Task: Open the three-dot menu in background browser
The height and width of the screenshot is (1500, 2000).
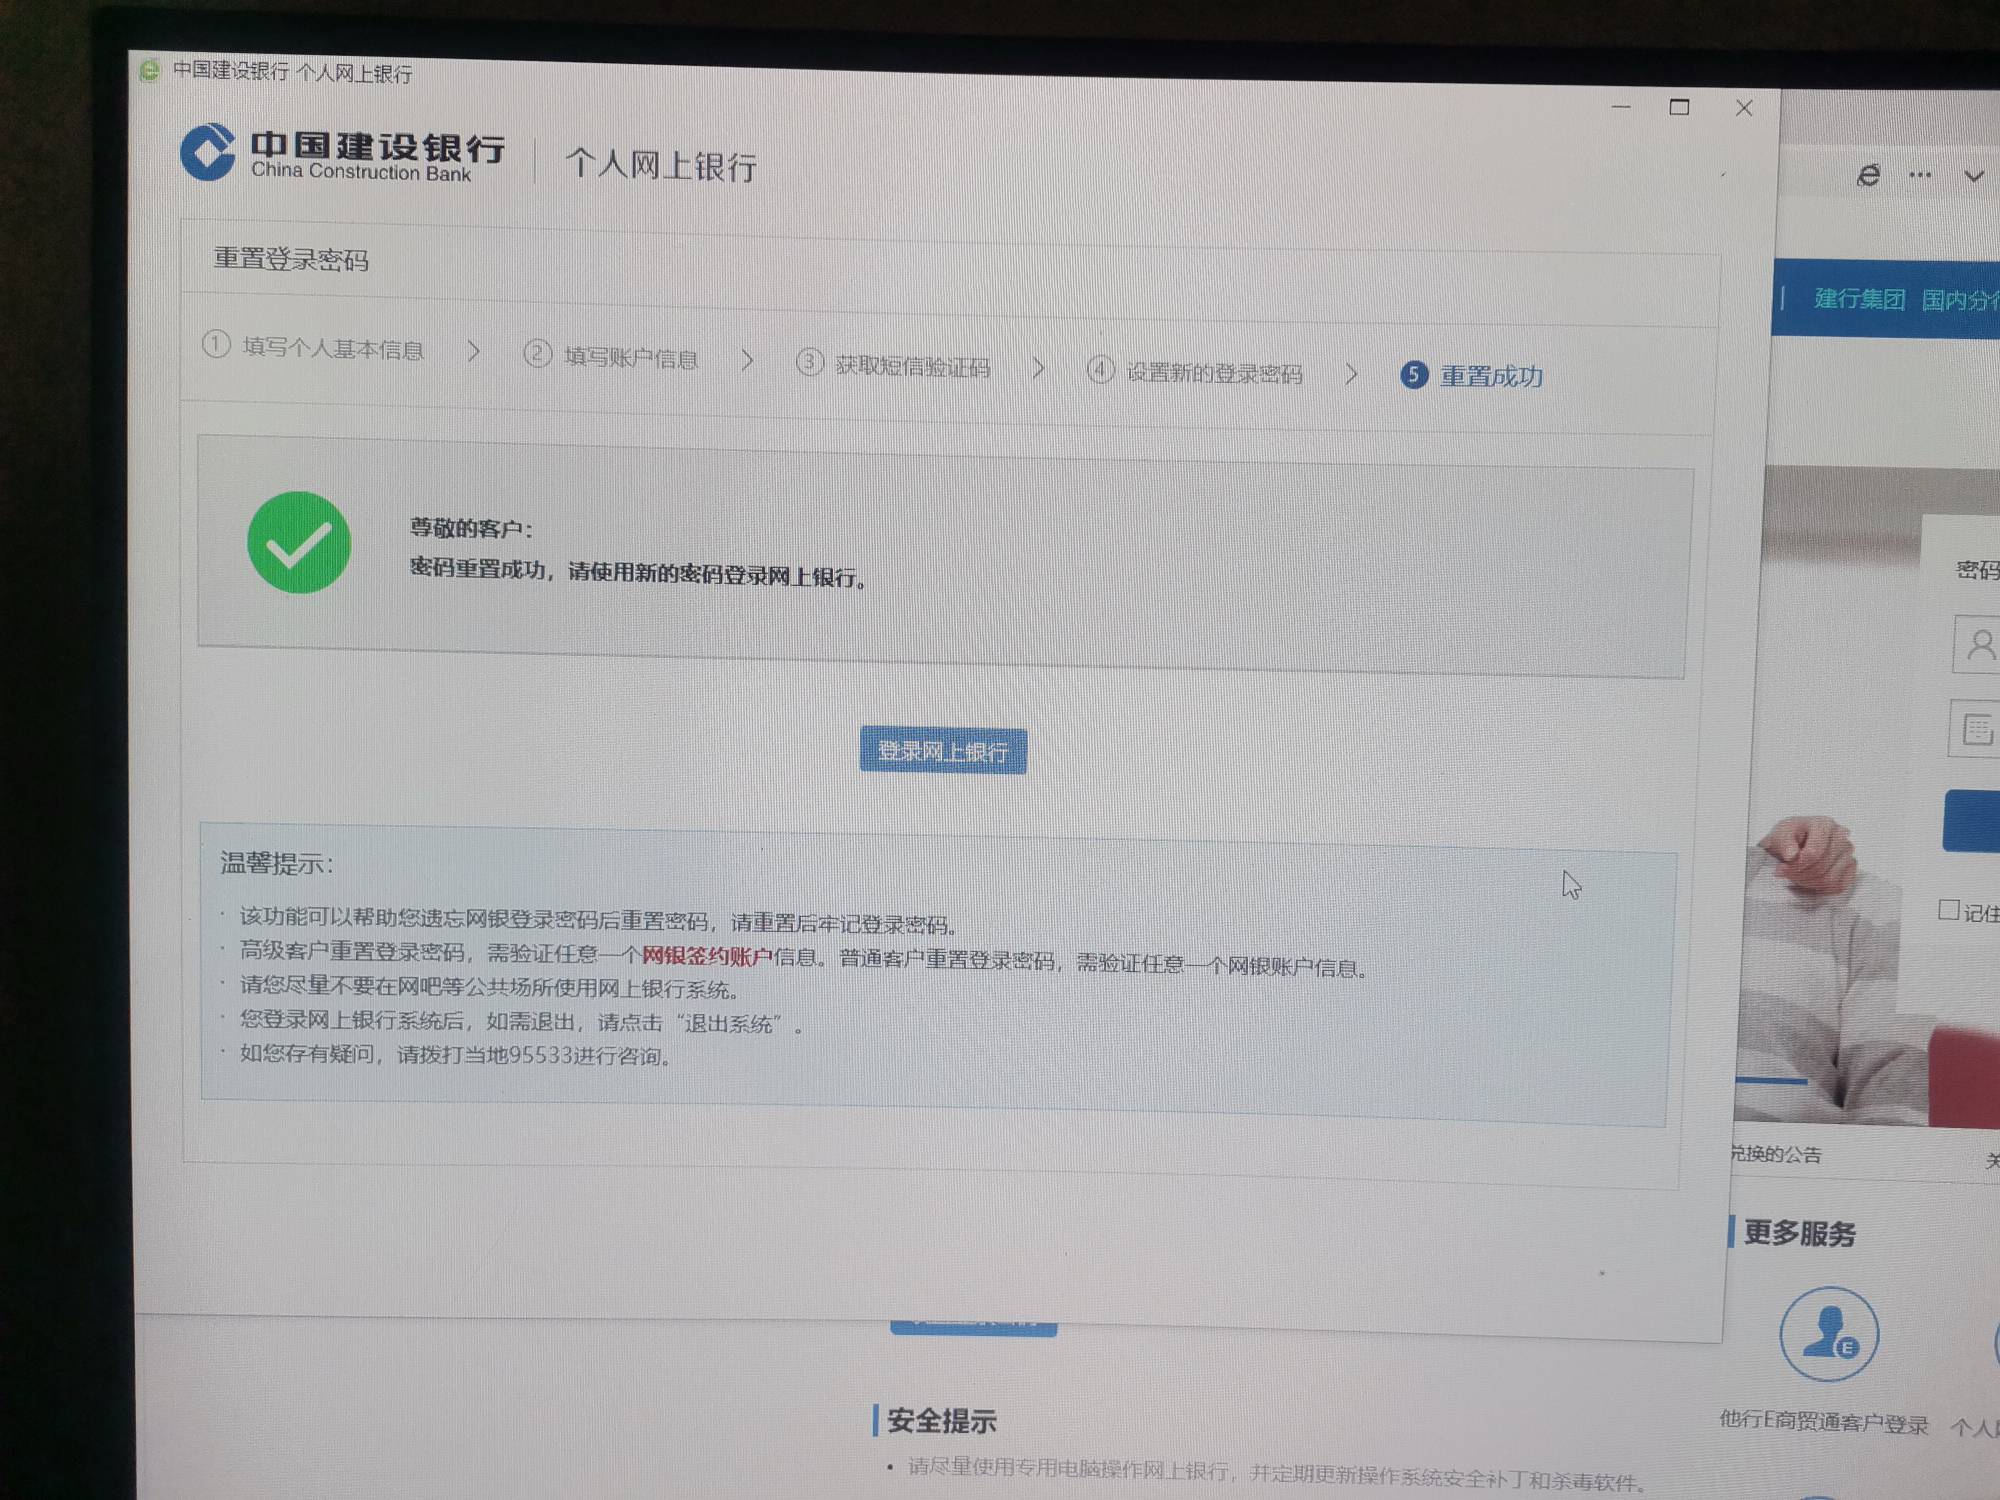Action: [x=1920, y=175]
